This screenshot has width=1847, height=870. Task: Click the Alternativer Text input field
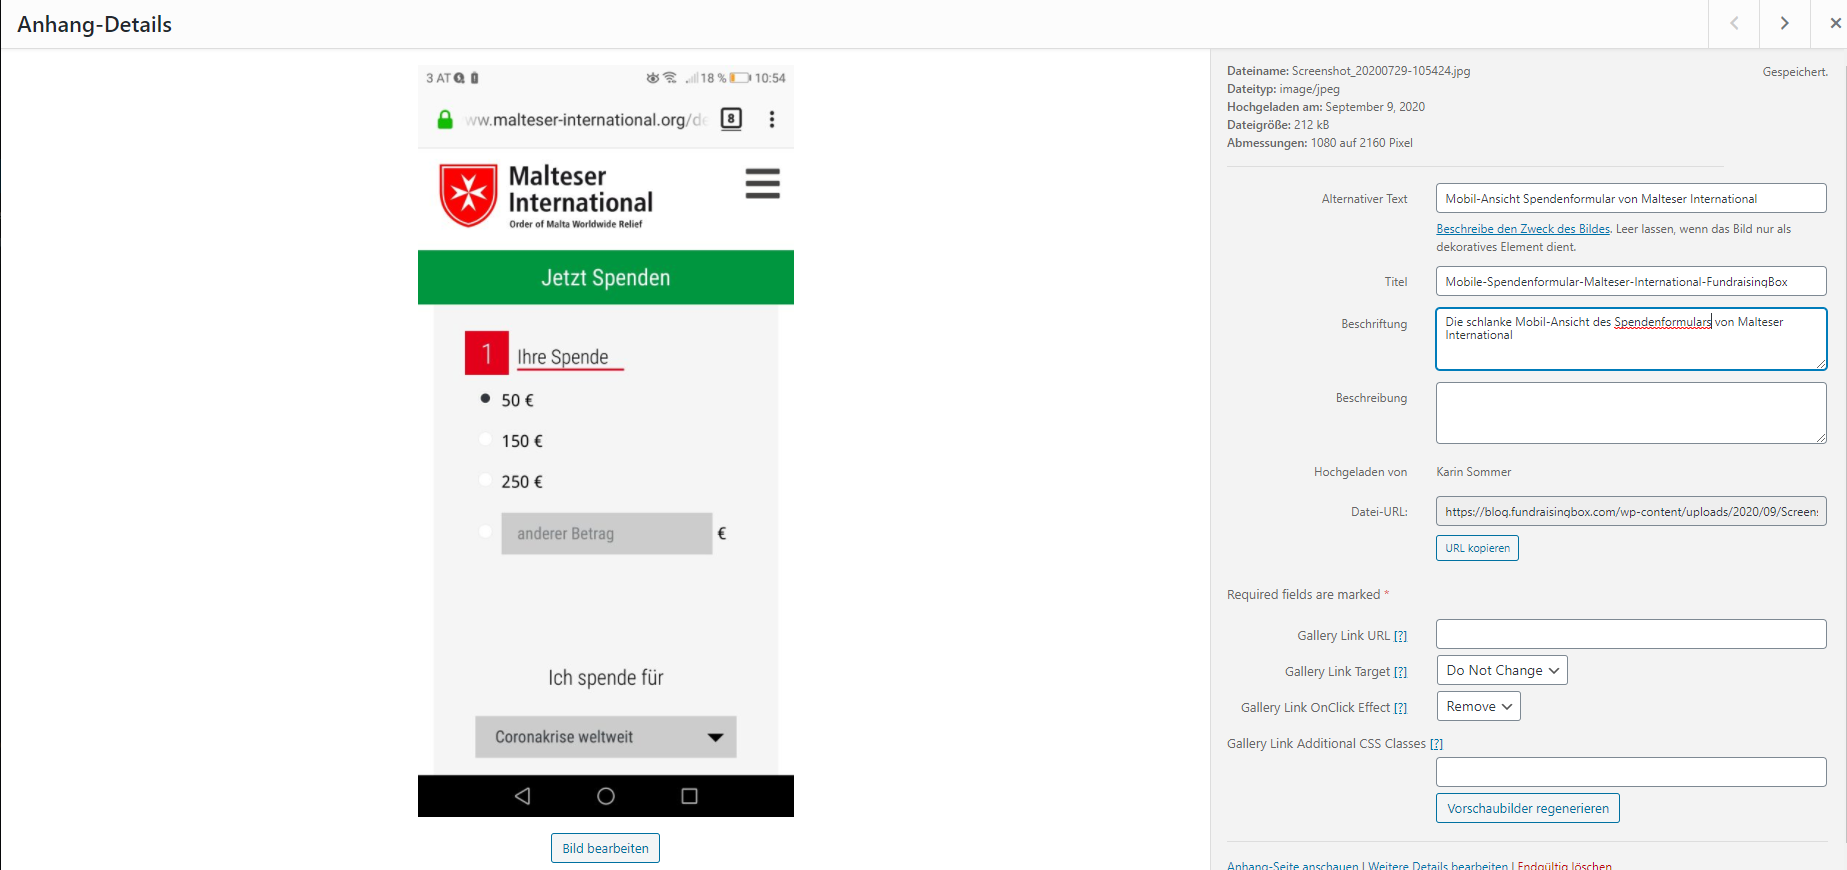click(x=1631, y=198)
